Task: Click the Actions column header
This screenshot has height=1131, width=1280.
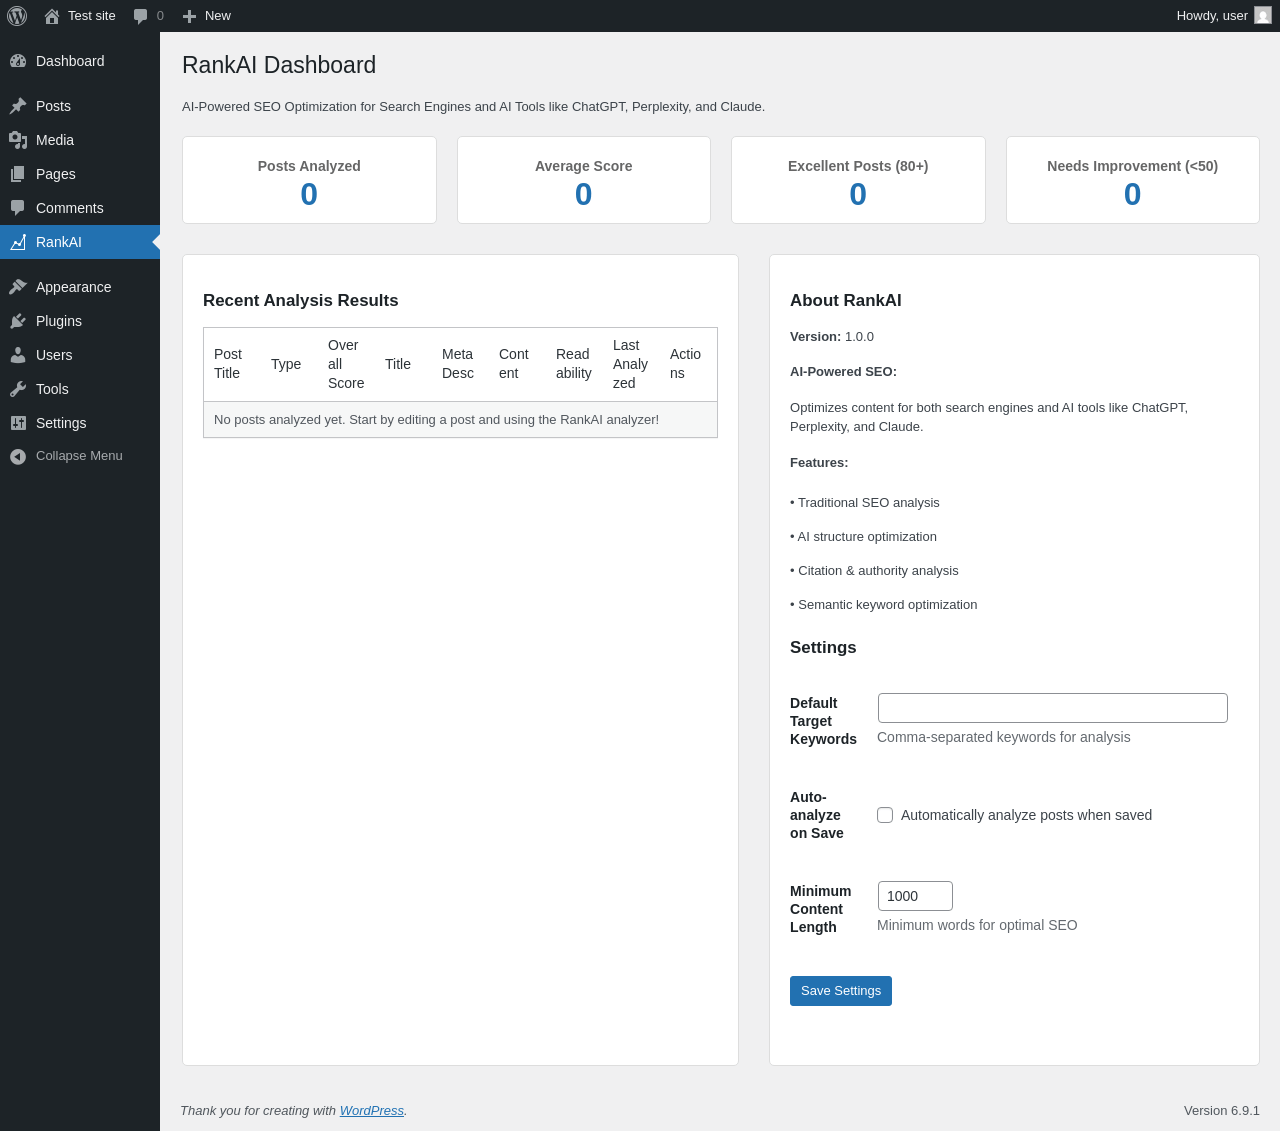Action: click(686, 364)
